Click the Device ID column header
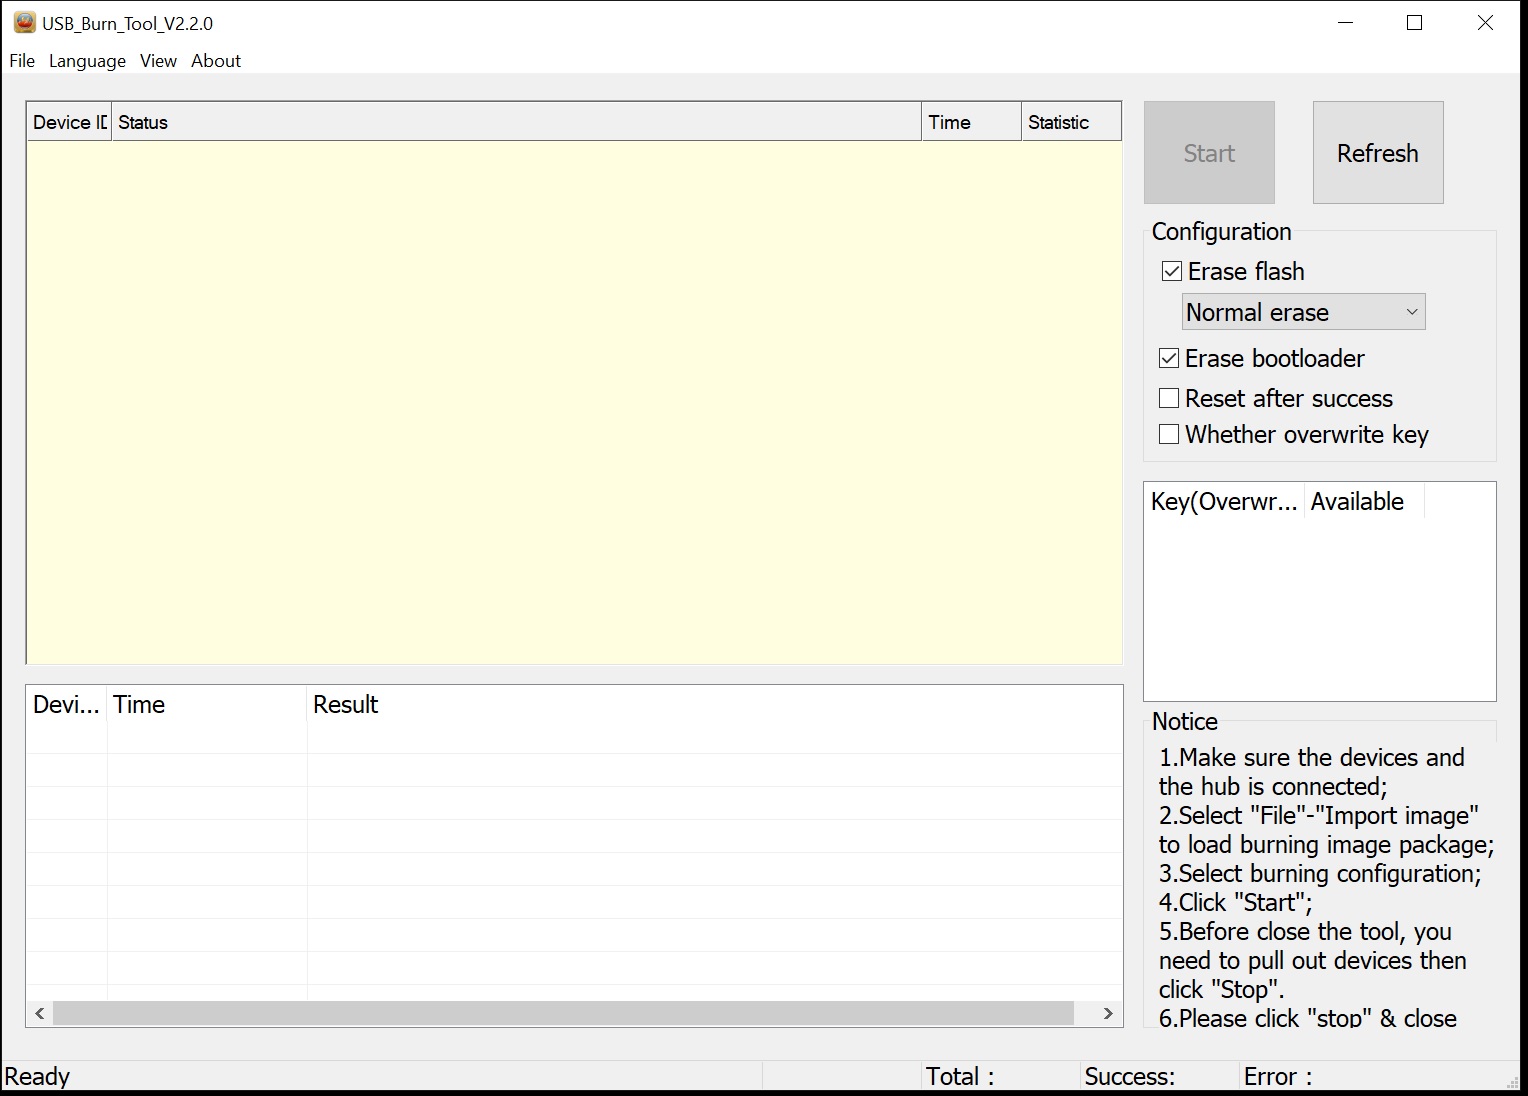 click(69, 122)
